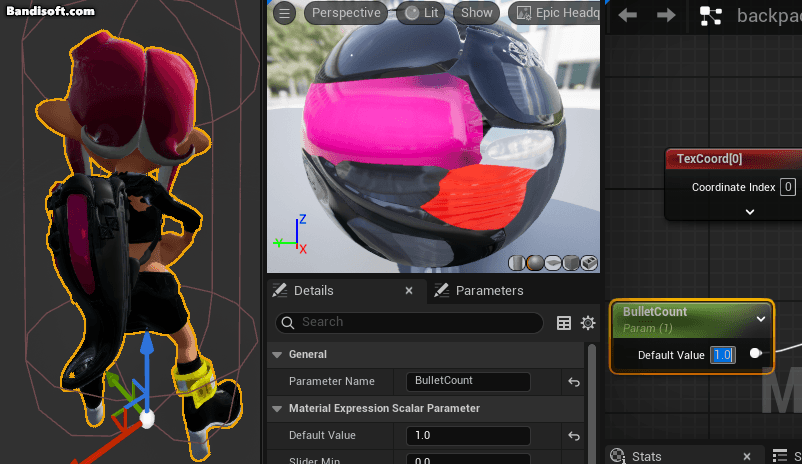Click the Details search field
Screen dimensions: 802x464
(x=409, y=322)
